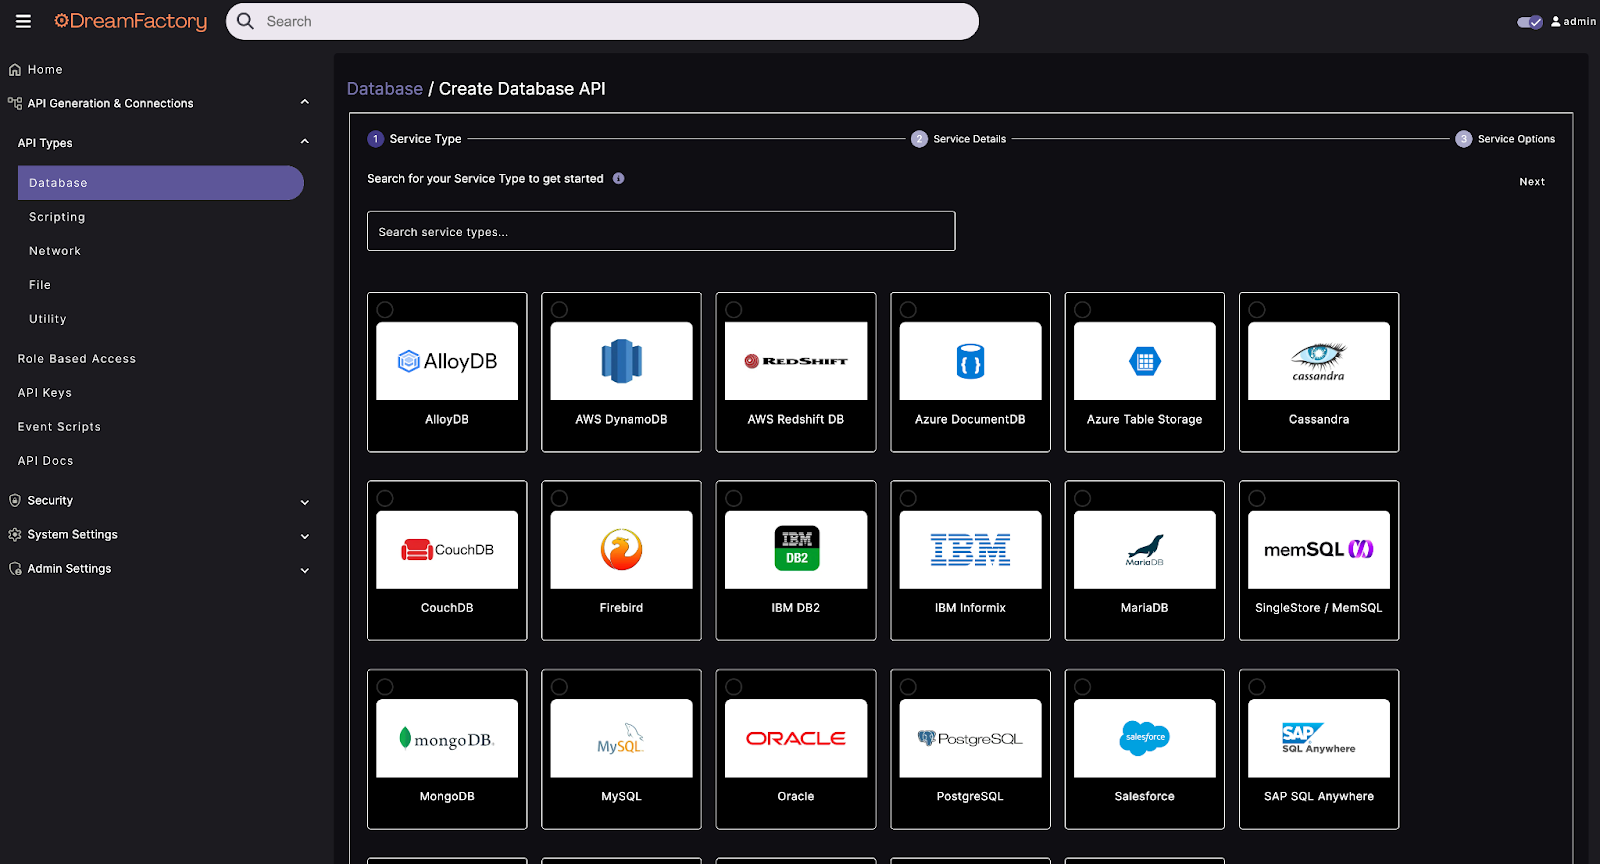Select the AlloyDB radio button
This screenshot has height=864, width=1600.
click(x=385, y=310)
